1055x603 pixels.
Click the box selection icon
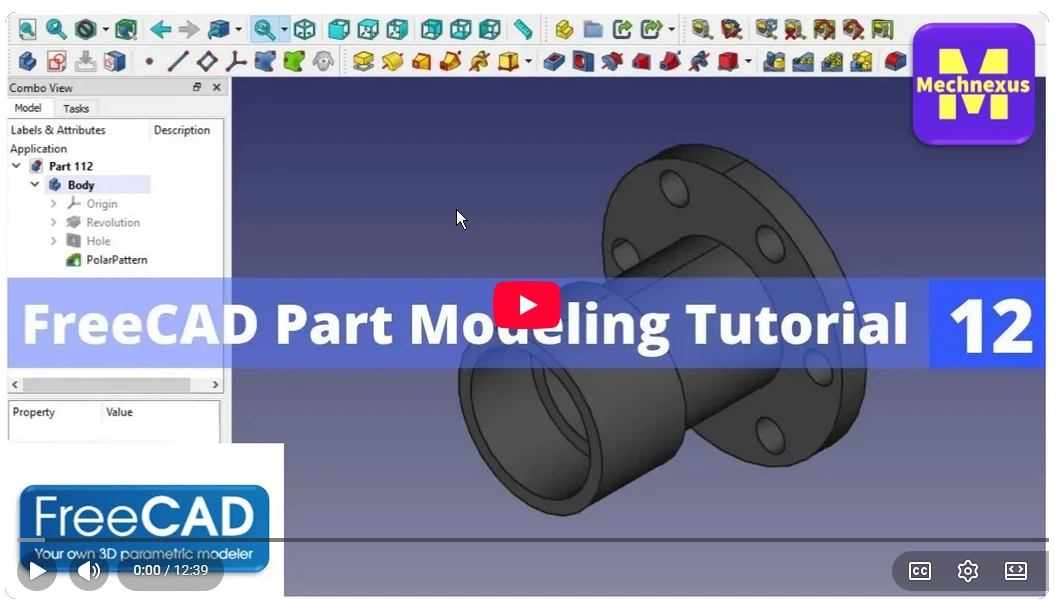(x=126, y=29)
